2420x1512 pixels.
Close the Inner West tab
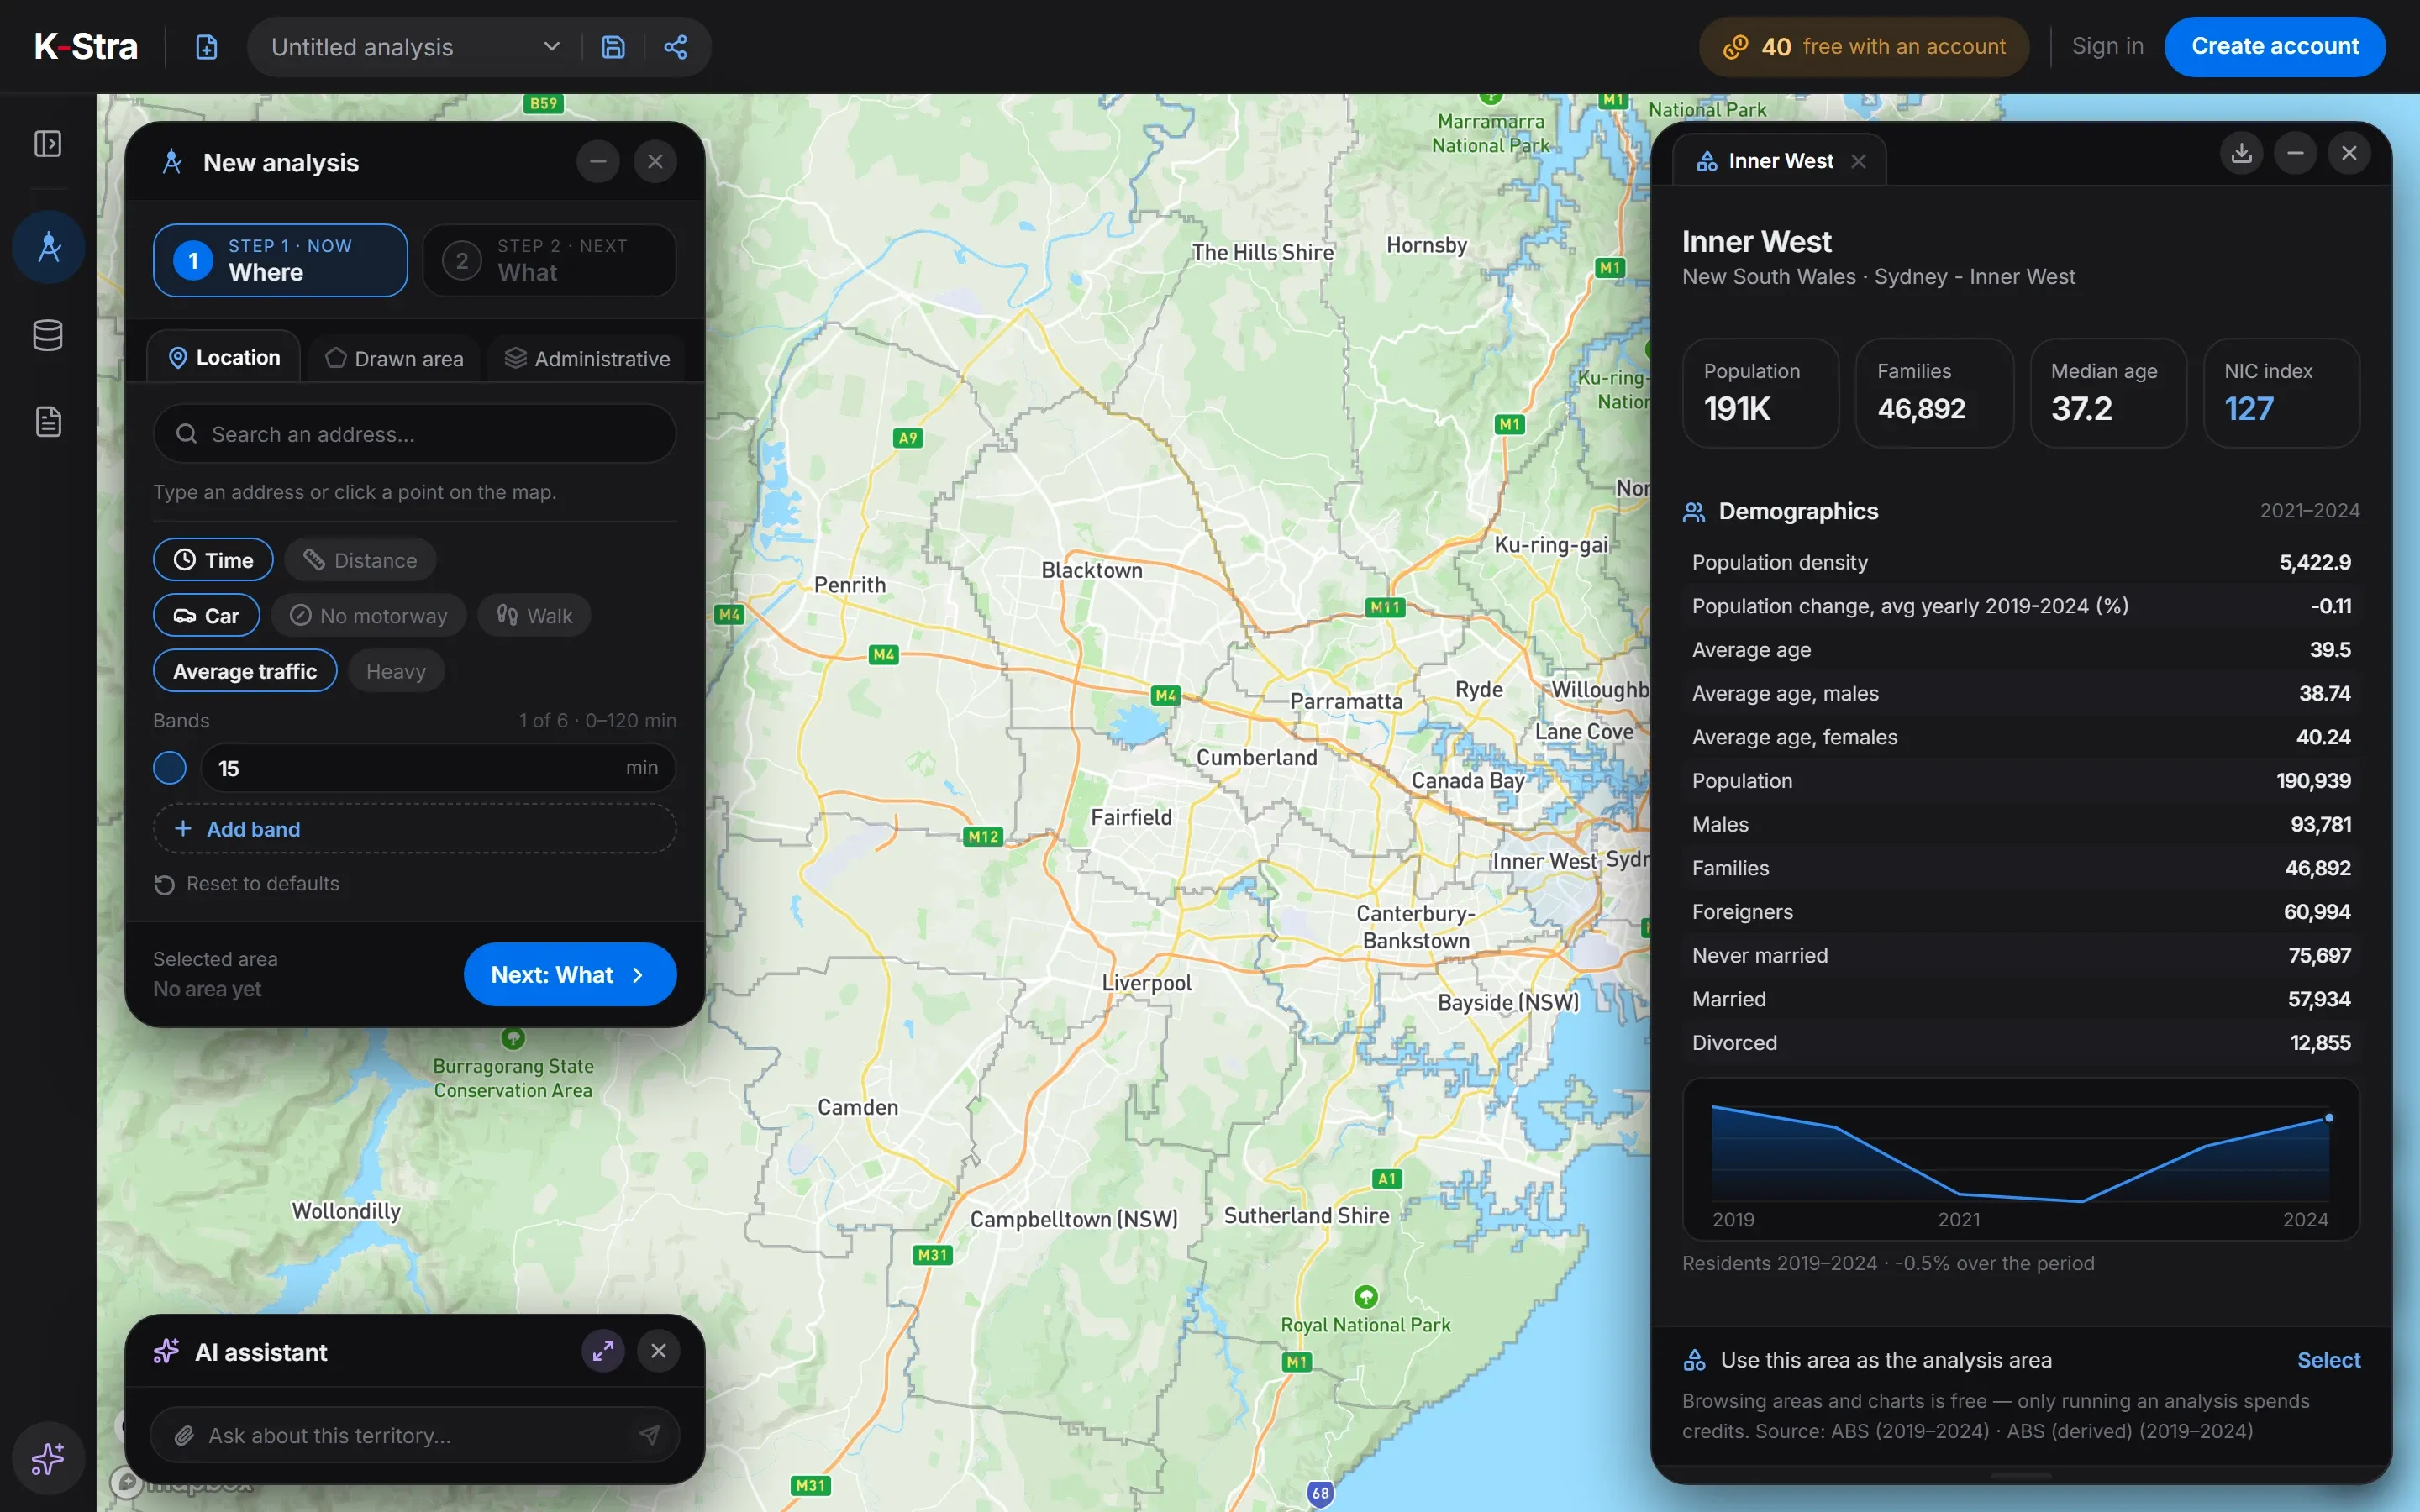1859,161
